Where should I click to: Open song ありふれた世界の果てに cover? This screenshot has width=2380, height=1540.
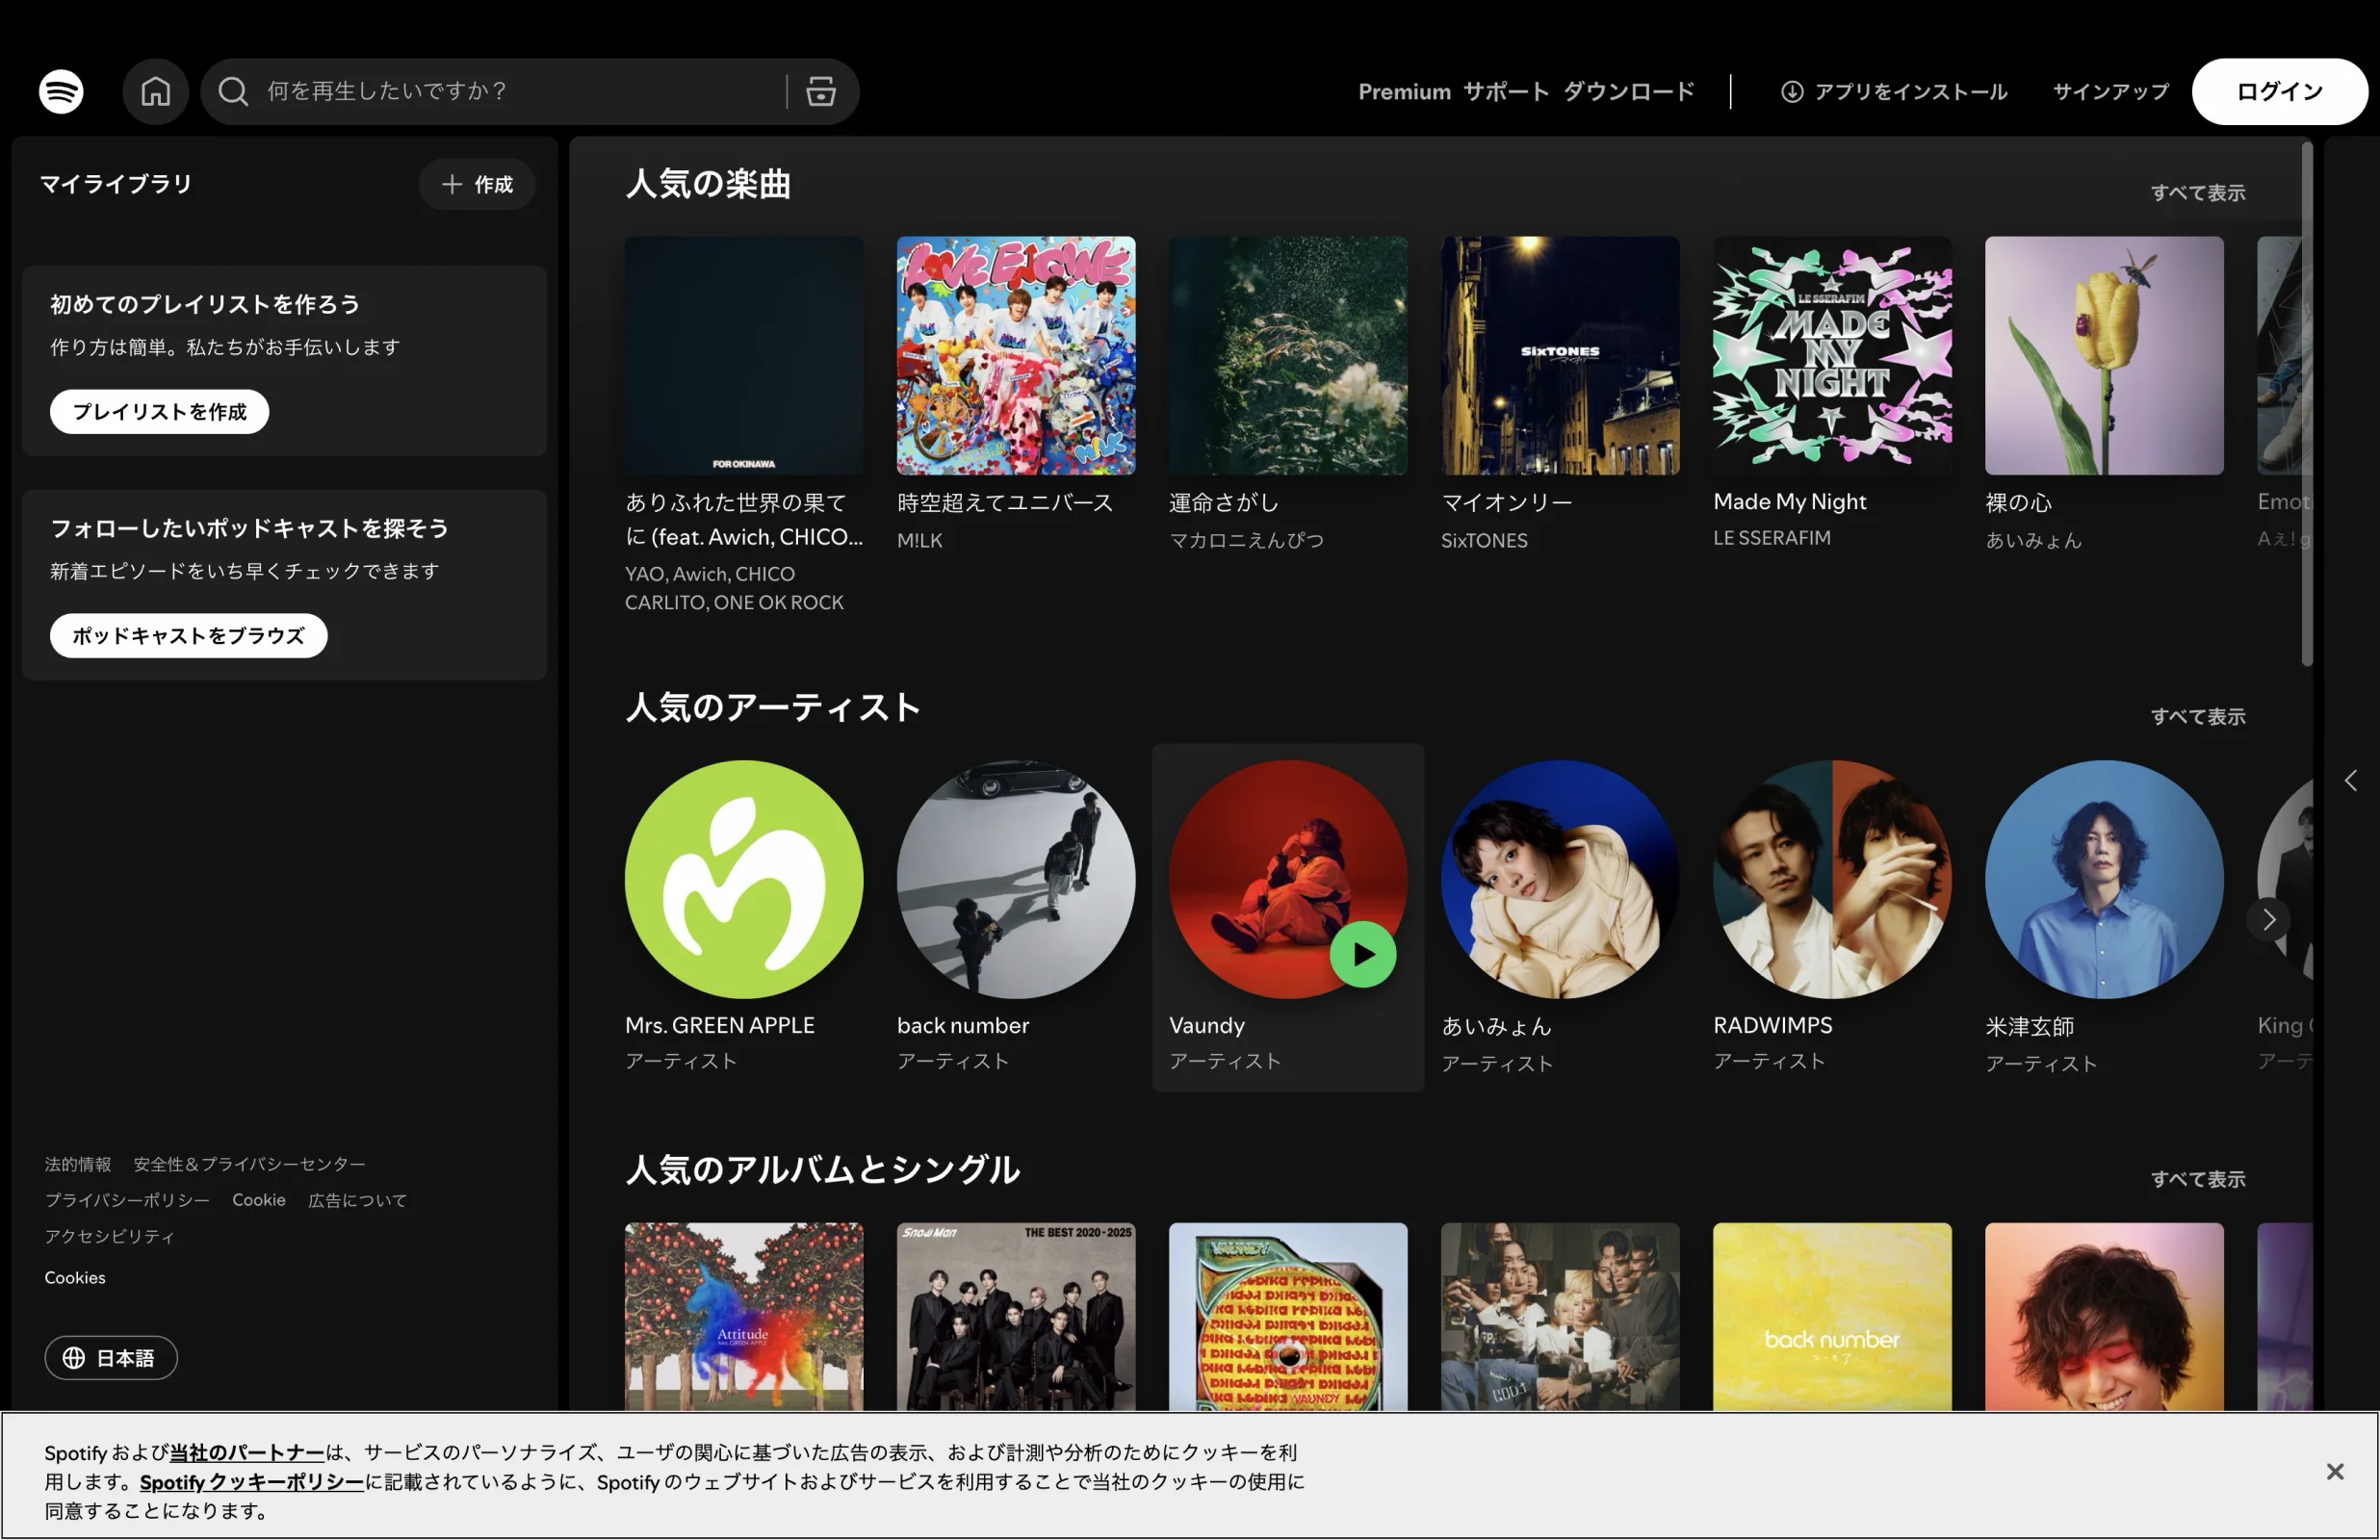(x=744, y=355)
